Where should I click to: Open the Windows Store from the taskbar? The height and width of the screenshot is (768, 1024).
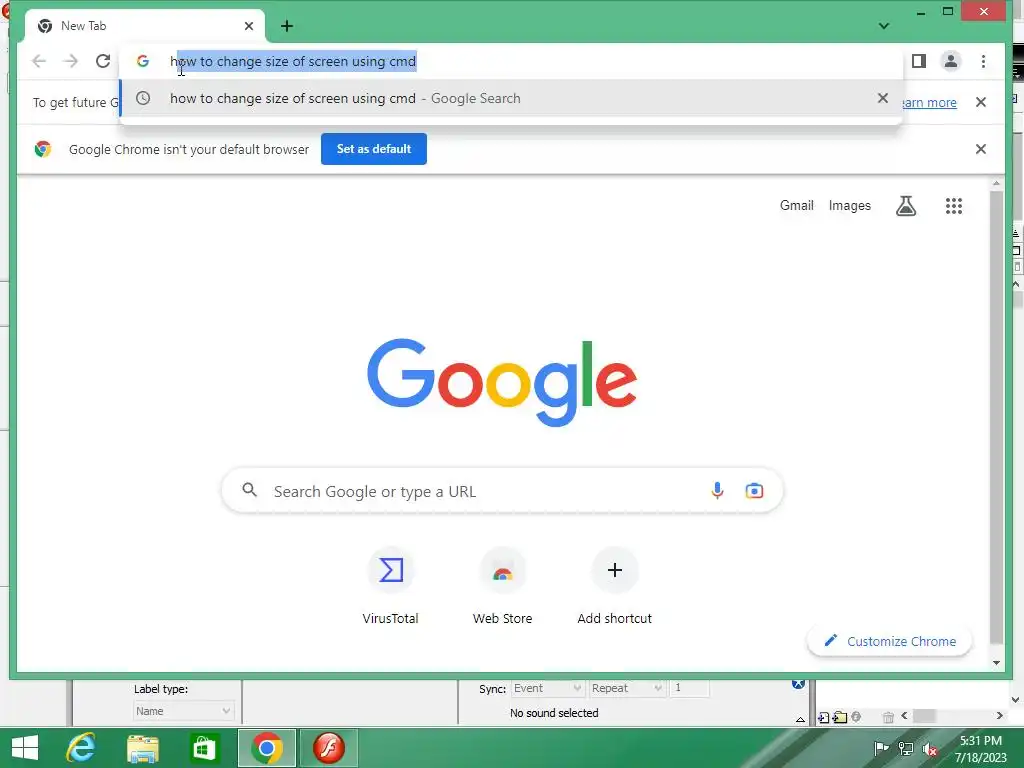coord(204,748)
